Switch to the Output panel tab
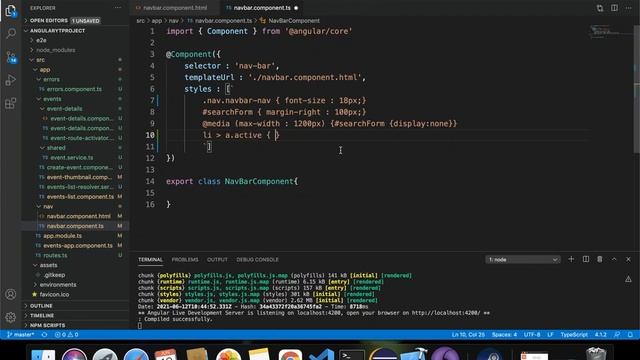Image resolution: width=640 pixels, height=360 pixels. (x=217, y=260)
